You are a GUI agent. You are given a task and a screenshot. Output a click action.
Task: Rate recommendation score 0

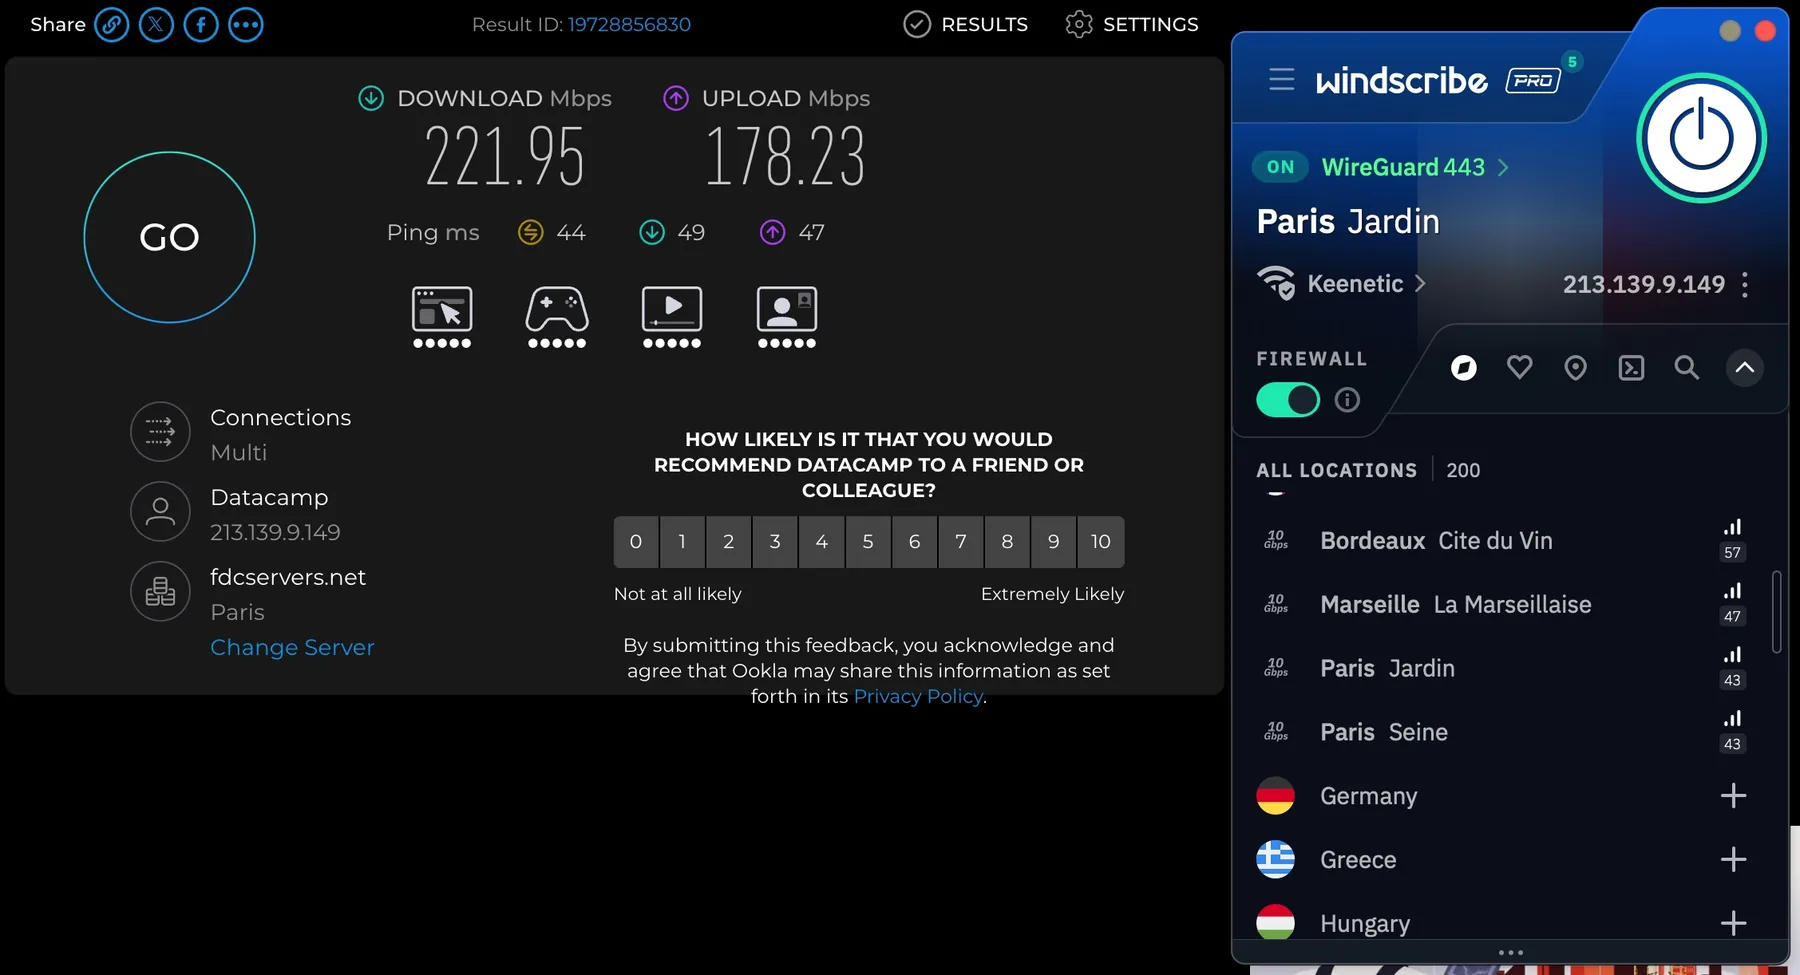(x=636, y=542)
